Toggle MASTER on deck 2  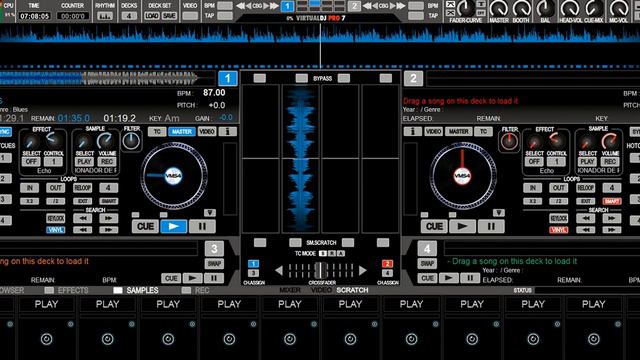coord(459,131)
